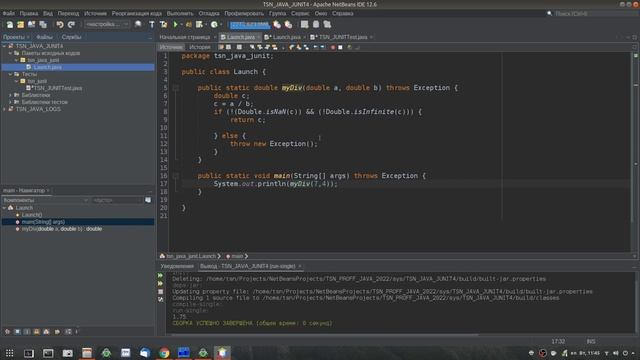Expand the Библиотеки тестов node
This screenshot has height=360, width=640.
pos(10,102)
